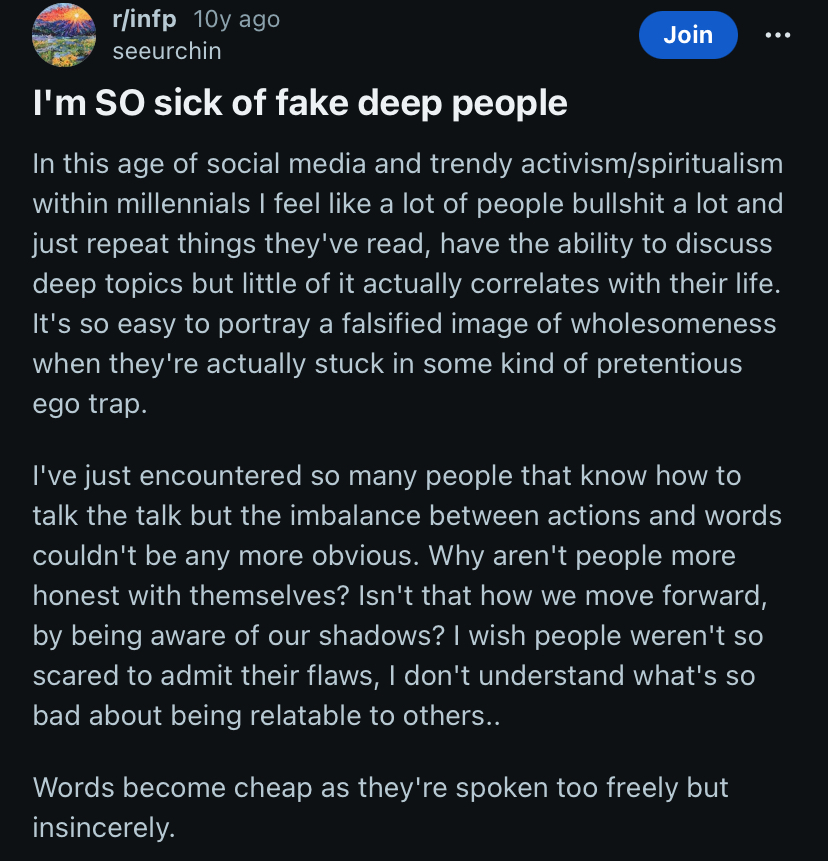Open the r/infp subreddit link
Image resolution: width=828 pixels, height=861 pixels.
145,19
